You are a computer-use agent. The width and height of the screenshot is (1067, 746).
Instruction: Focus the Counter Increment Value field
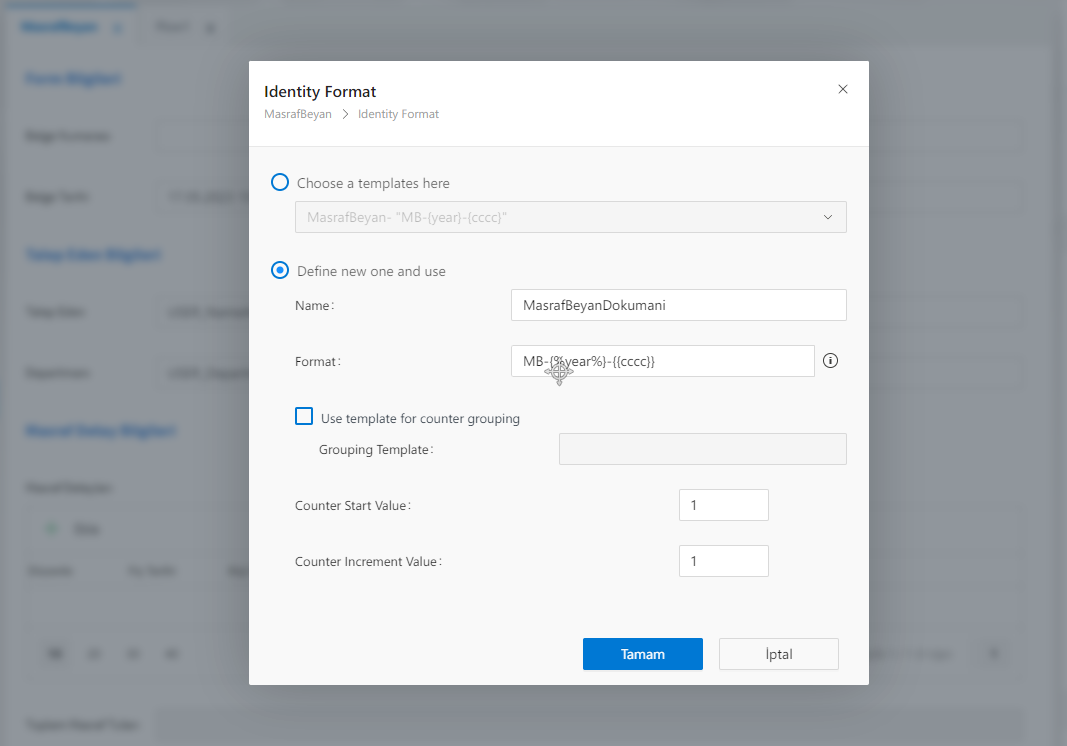(x=723, y=561)
